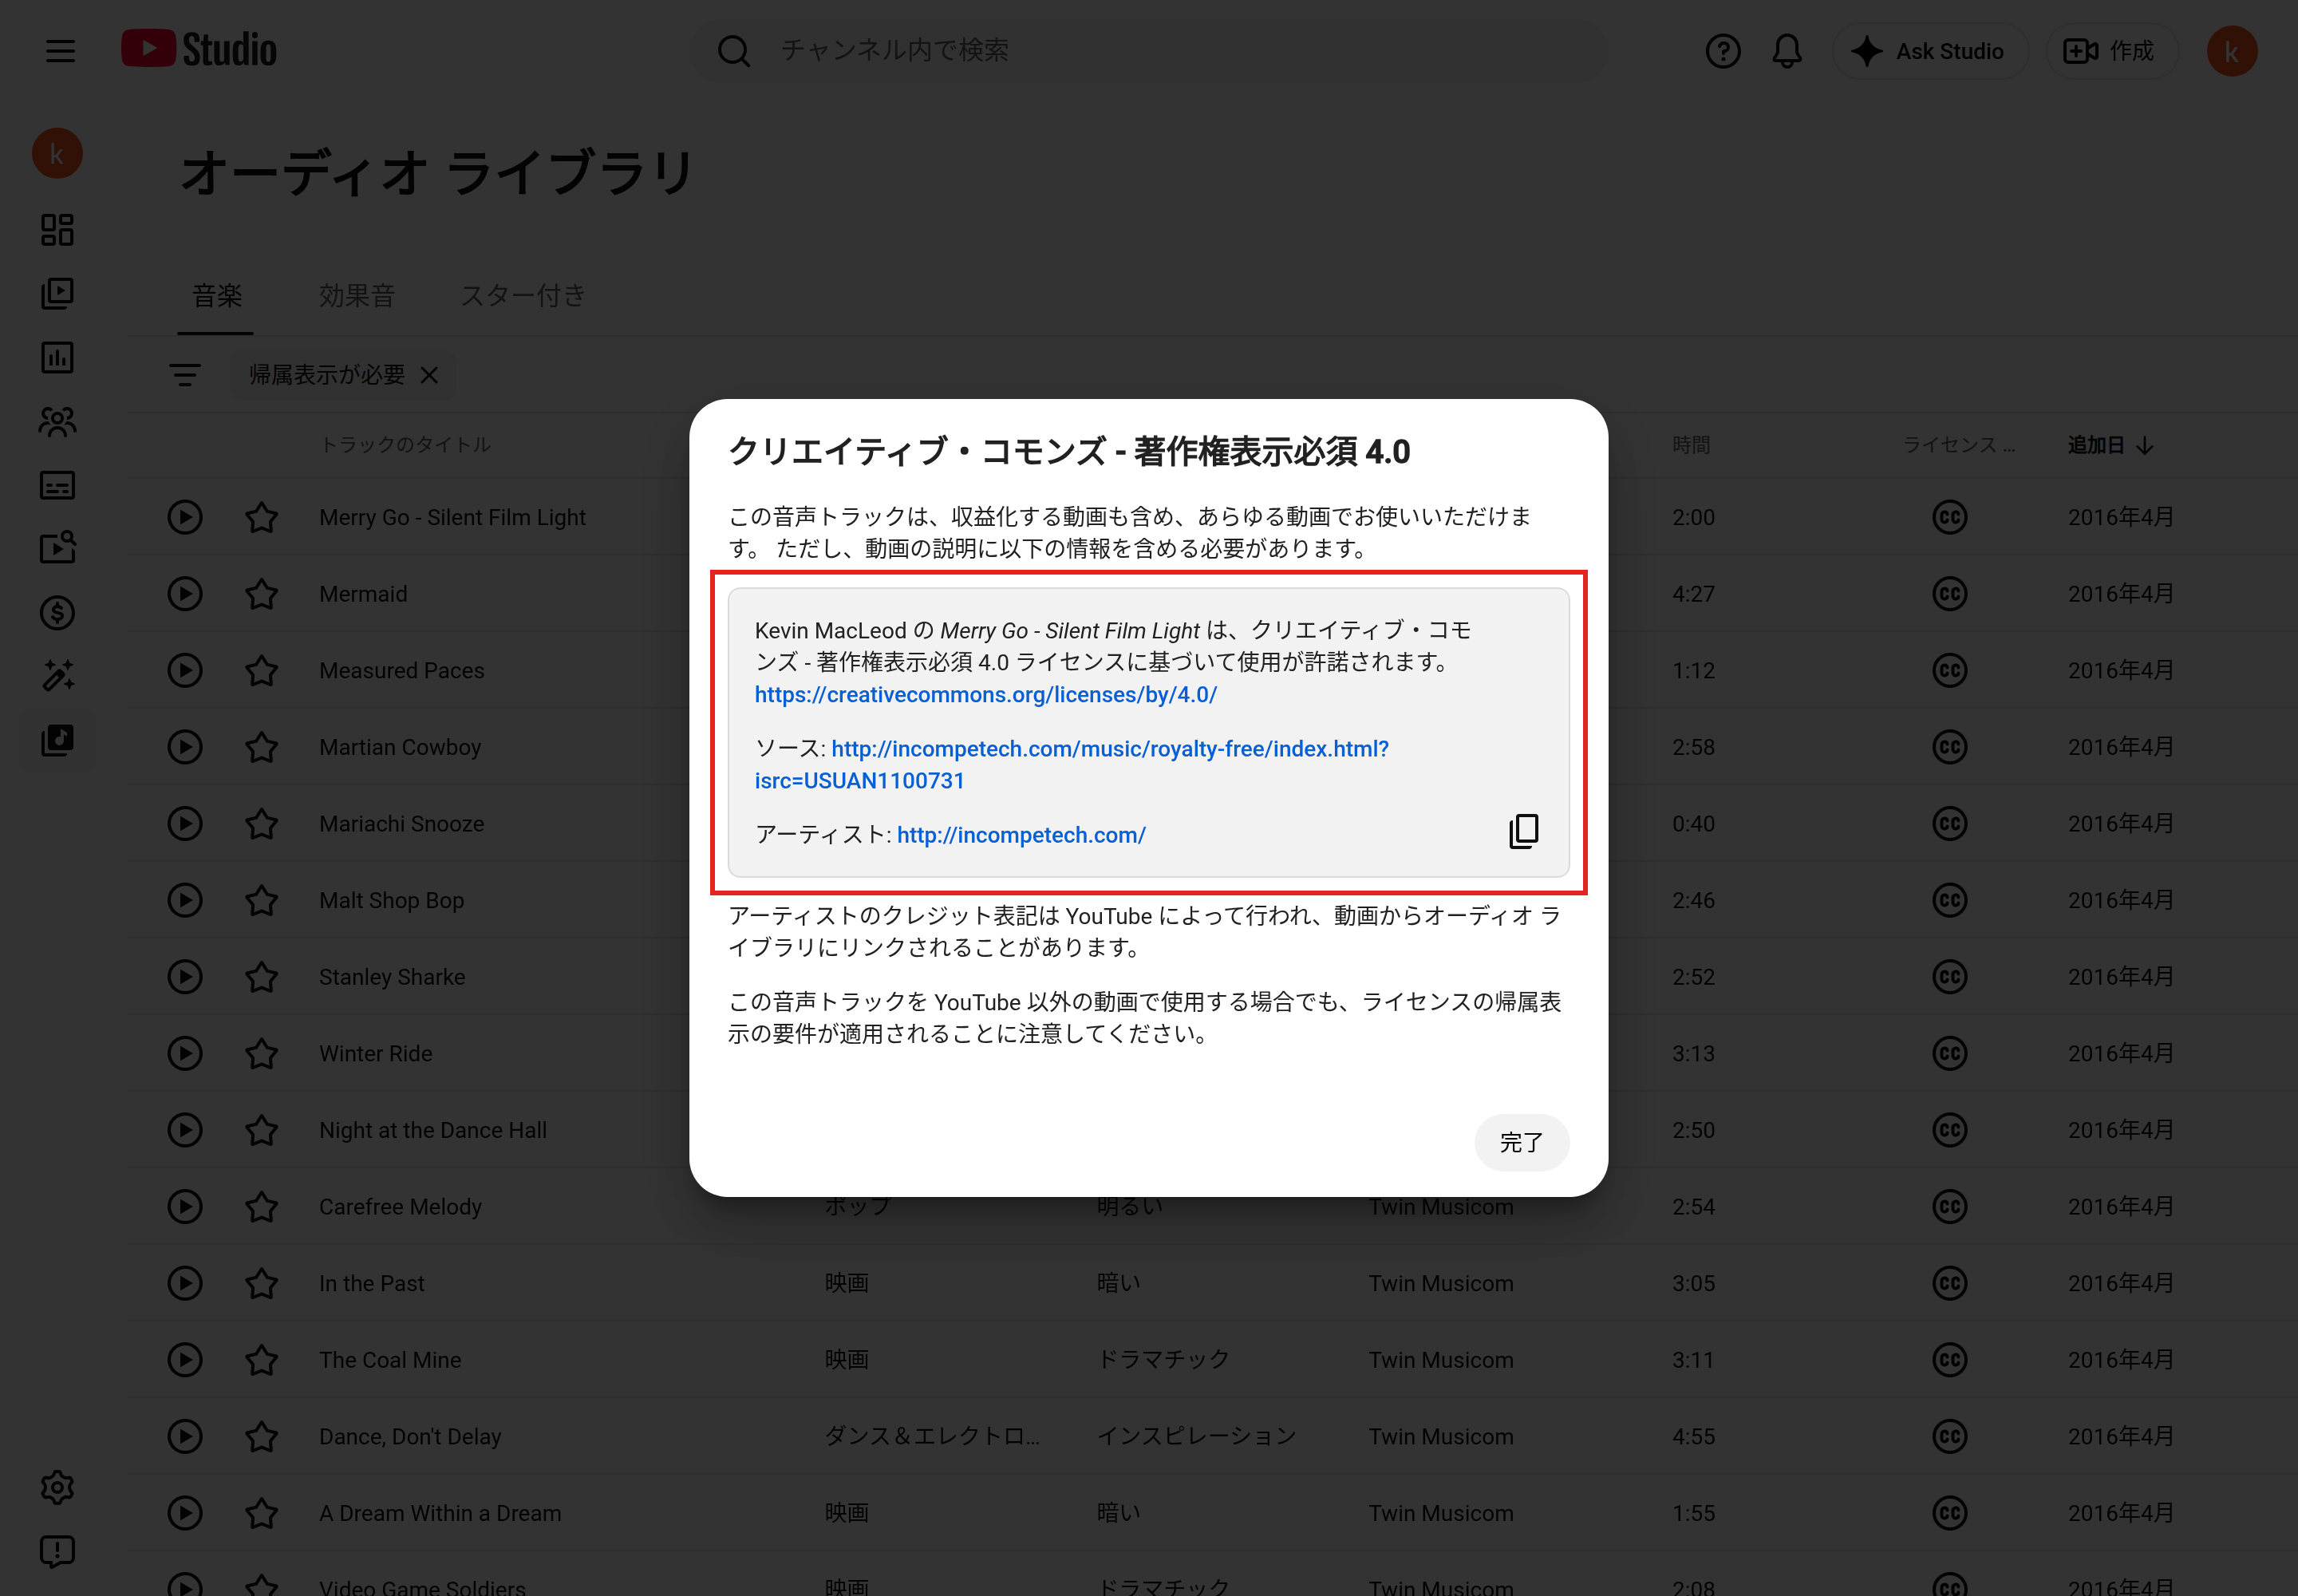Remove the 帰属表示が必要 filter chip
The height and width of the screenshot is (1596, 2298).
[x=429, y=375]
